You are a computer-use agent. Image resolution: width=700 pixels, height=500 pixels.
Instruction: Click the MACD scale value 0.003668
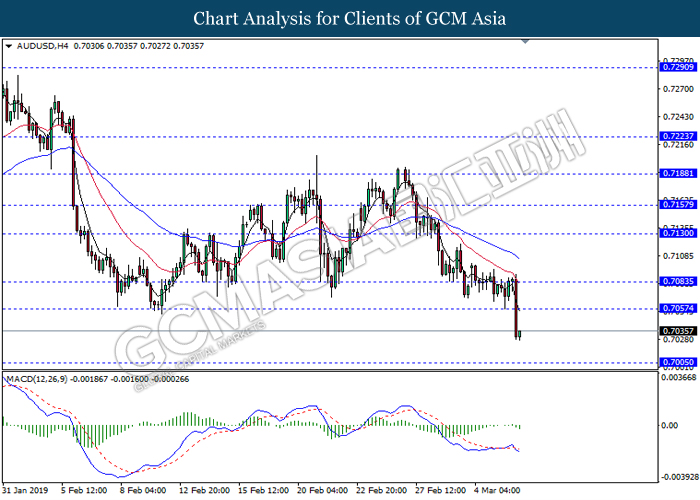[679, 378]
